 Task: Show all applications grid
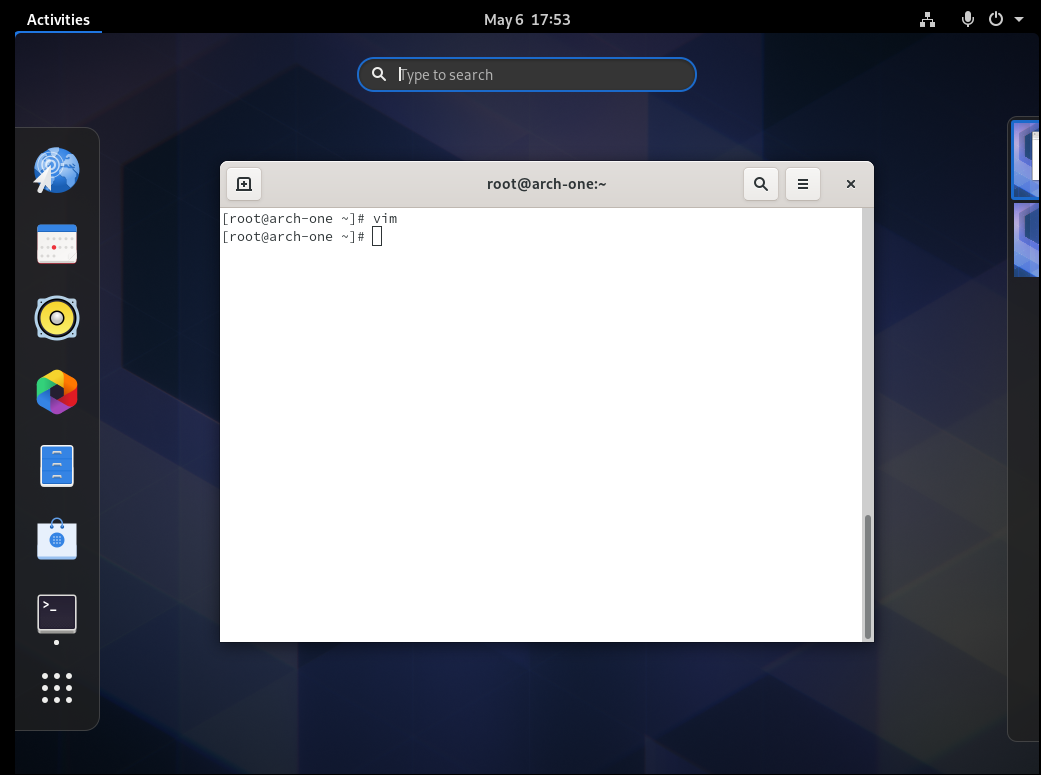(x=56, y=687)
